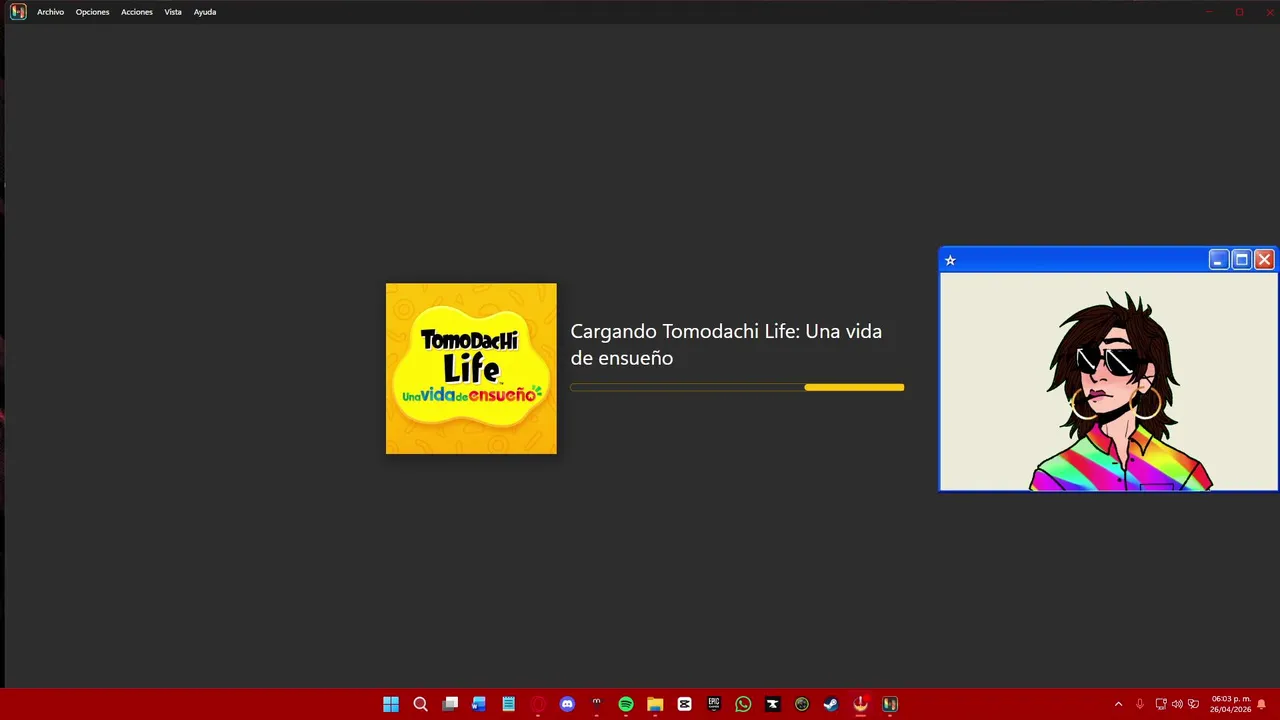
Task: Open Task View from the taskbar
Action: tap(450, 704)
